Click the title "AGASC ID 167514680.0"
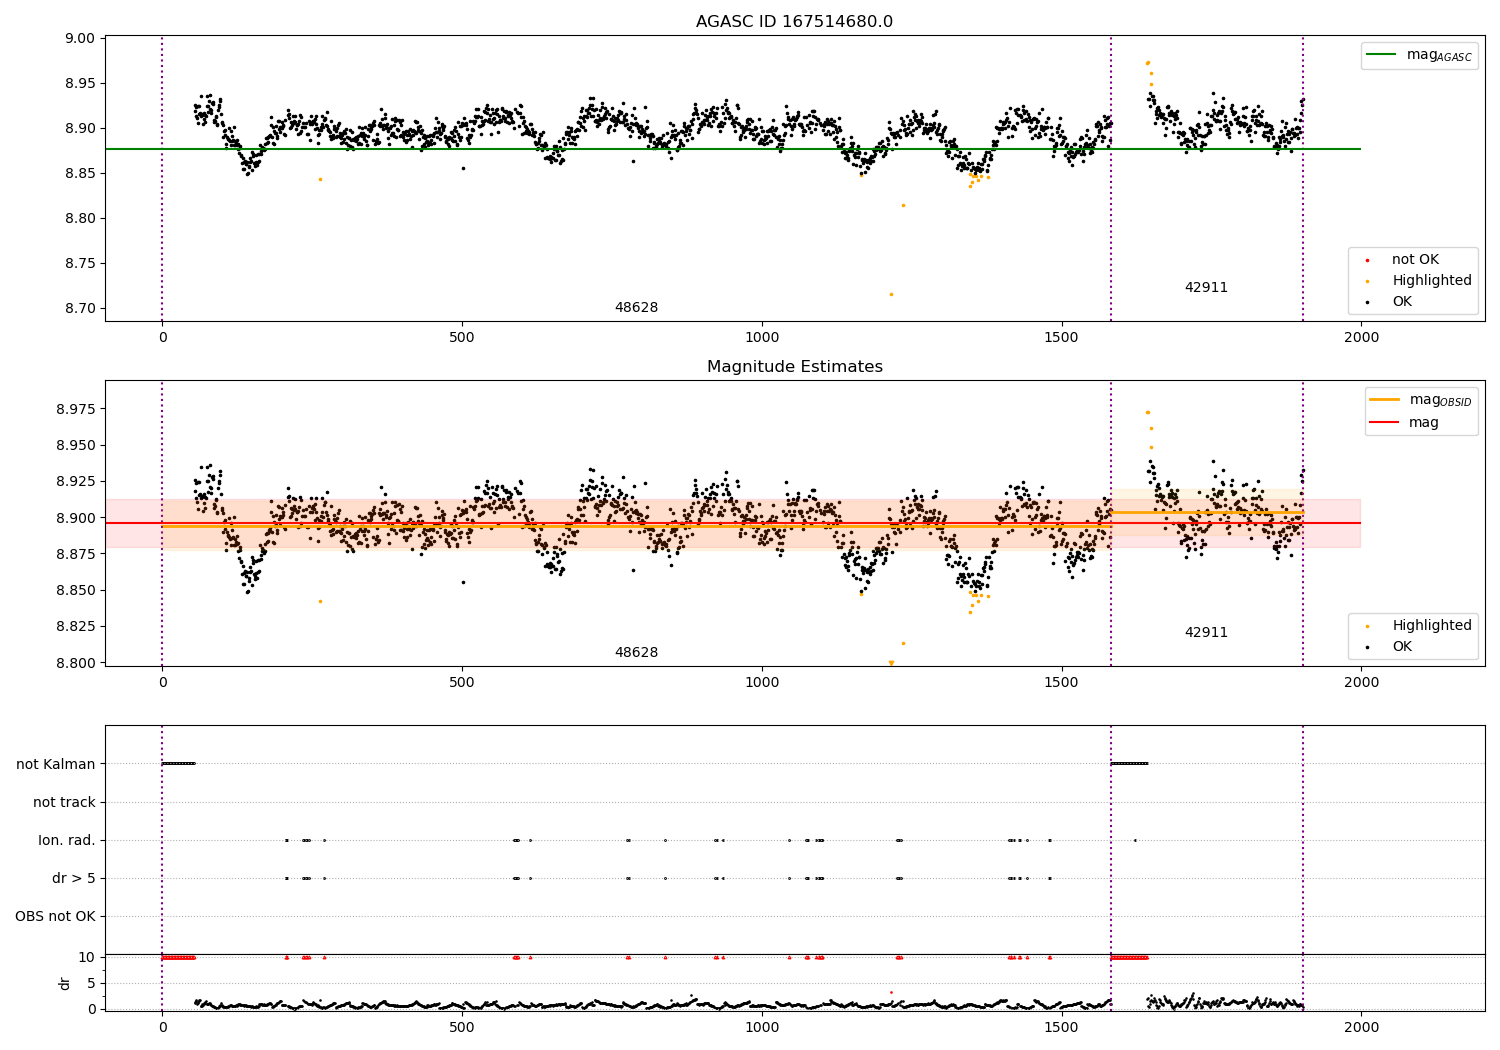The height and width of the screenshot is (1050, 1500). click(x=794, y=22)
